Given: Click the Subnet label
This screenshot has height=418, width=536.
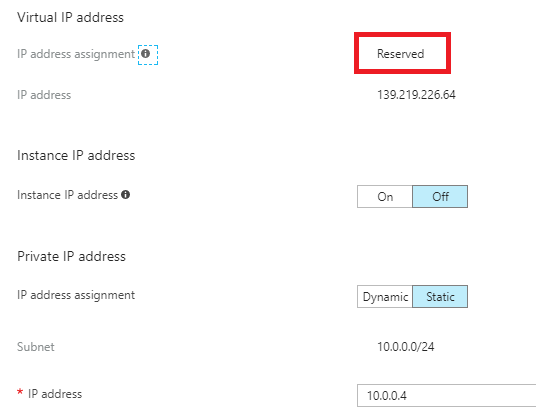Looking at the screenshot, I should pos(36,347).
